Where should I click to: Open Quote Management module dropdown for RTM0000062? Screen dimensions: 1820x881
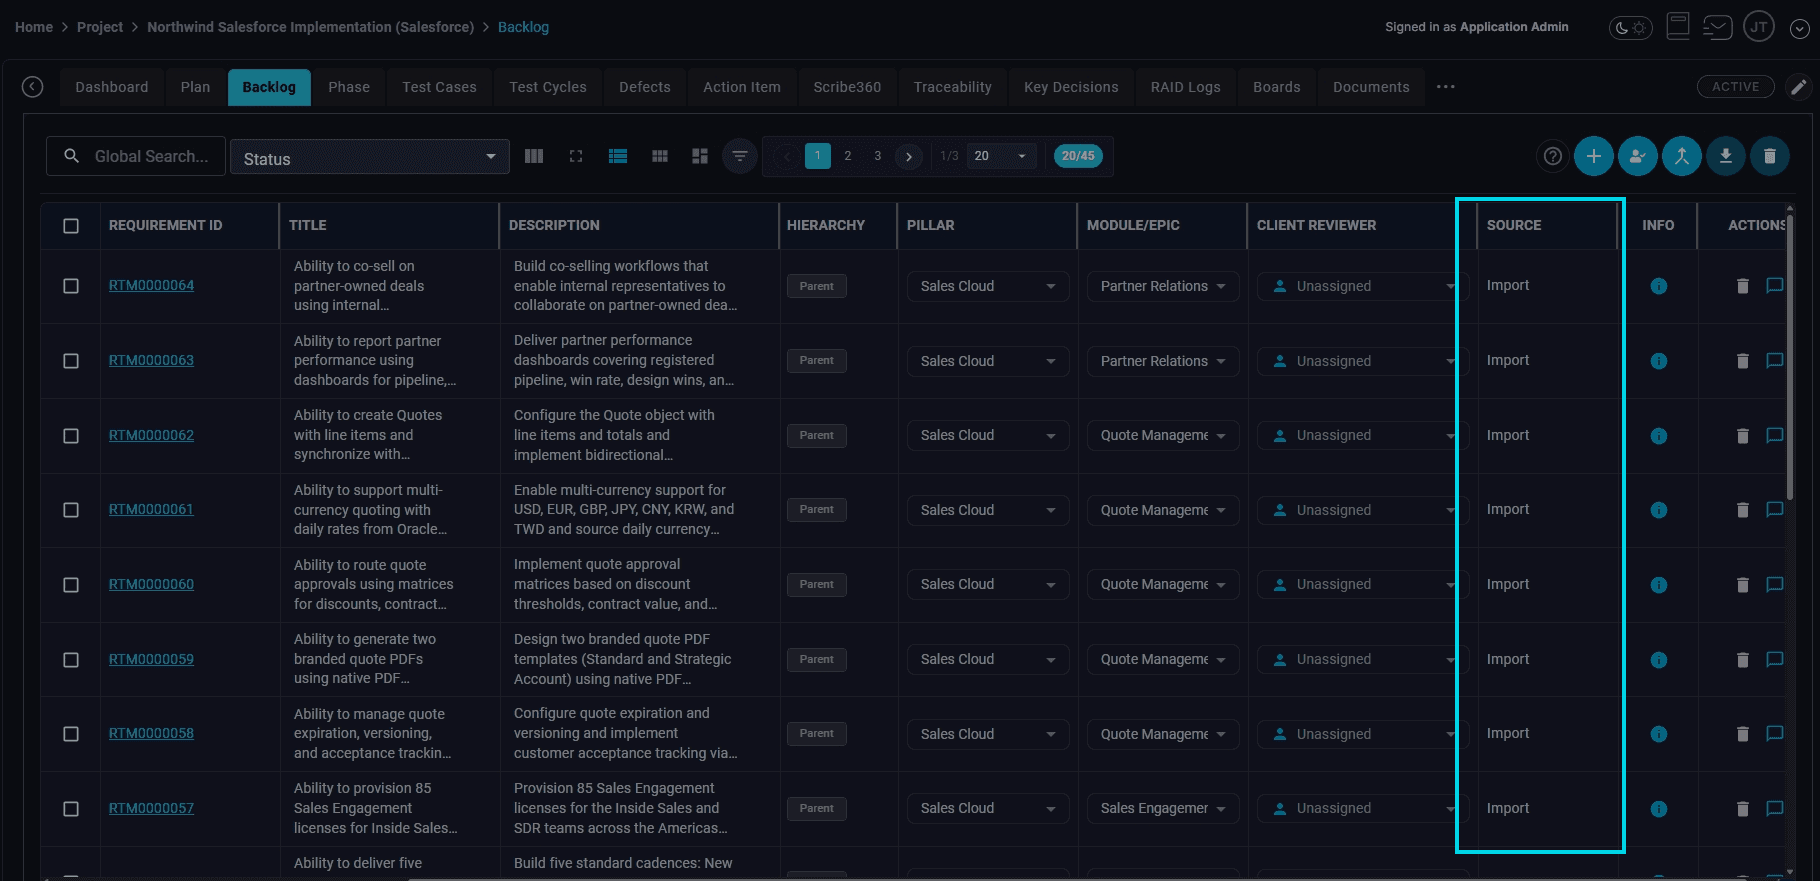(x=1163, y=435)
